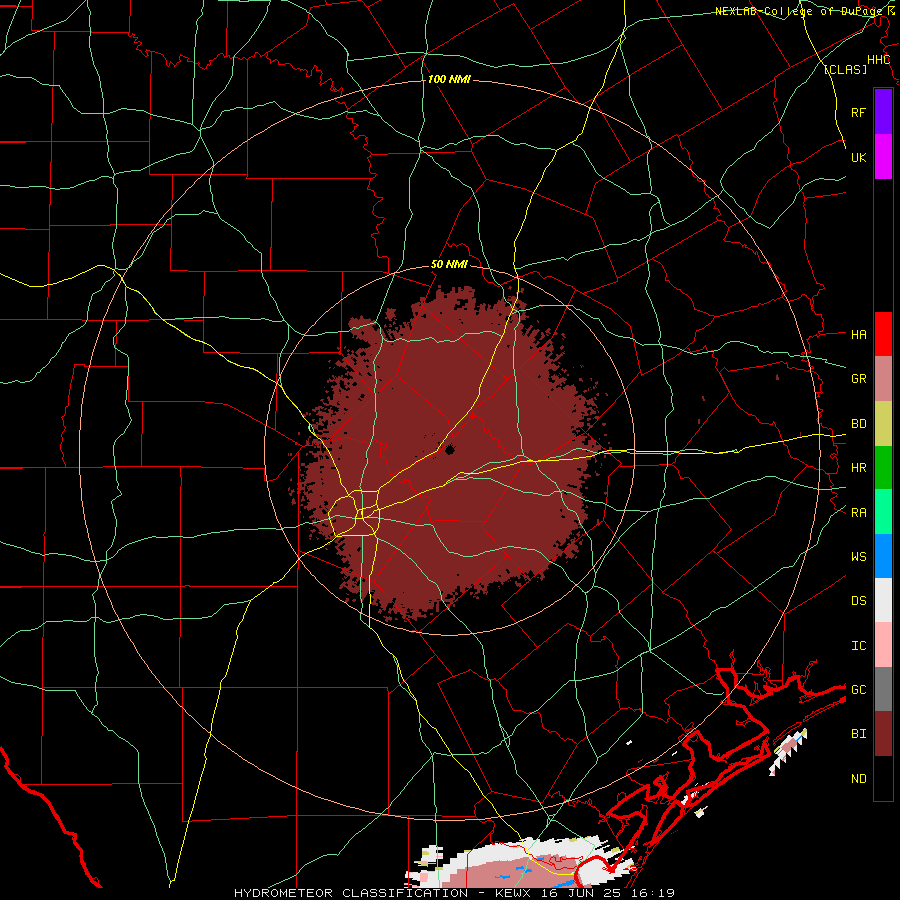This screenshot has height=900, width=900.
Task: Click the 100 NMI range ring label
Action: click(x=449, y=79)
